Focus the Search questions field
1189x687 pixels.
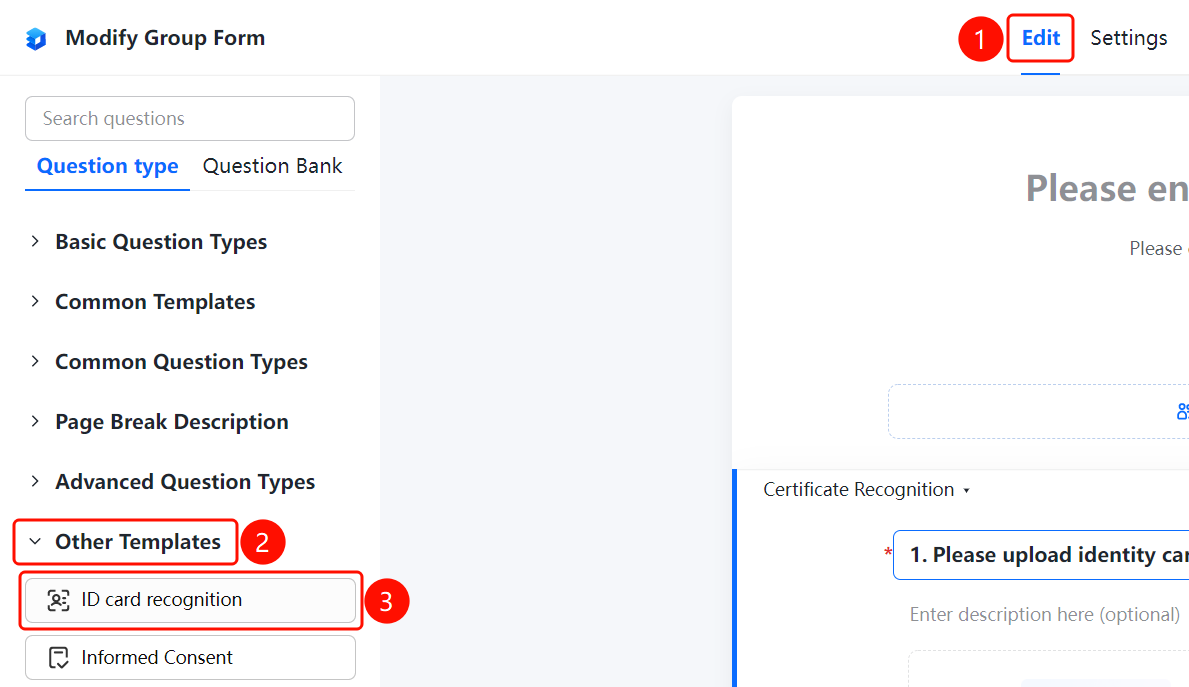coord(190,118)
